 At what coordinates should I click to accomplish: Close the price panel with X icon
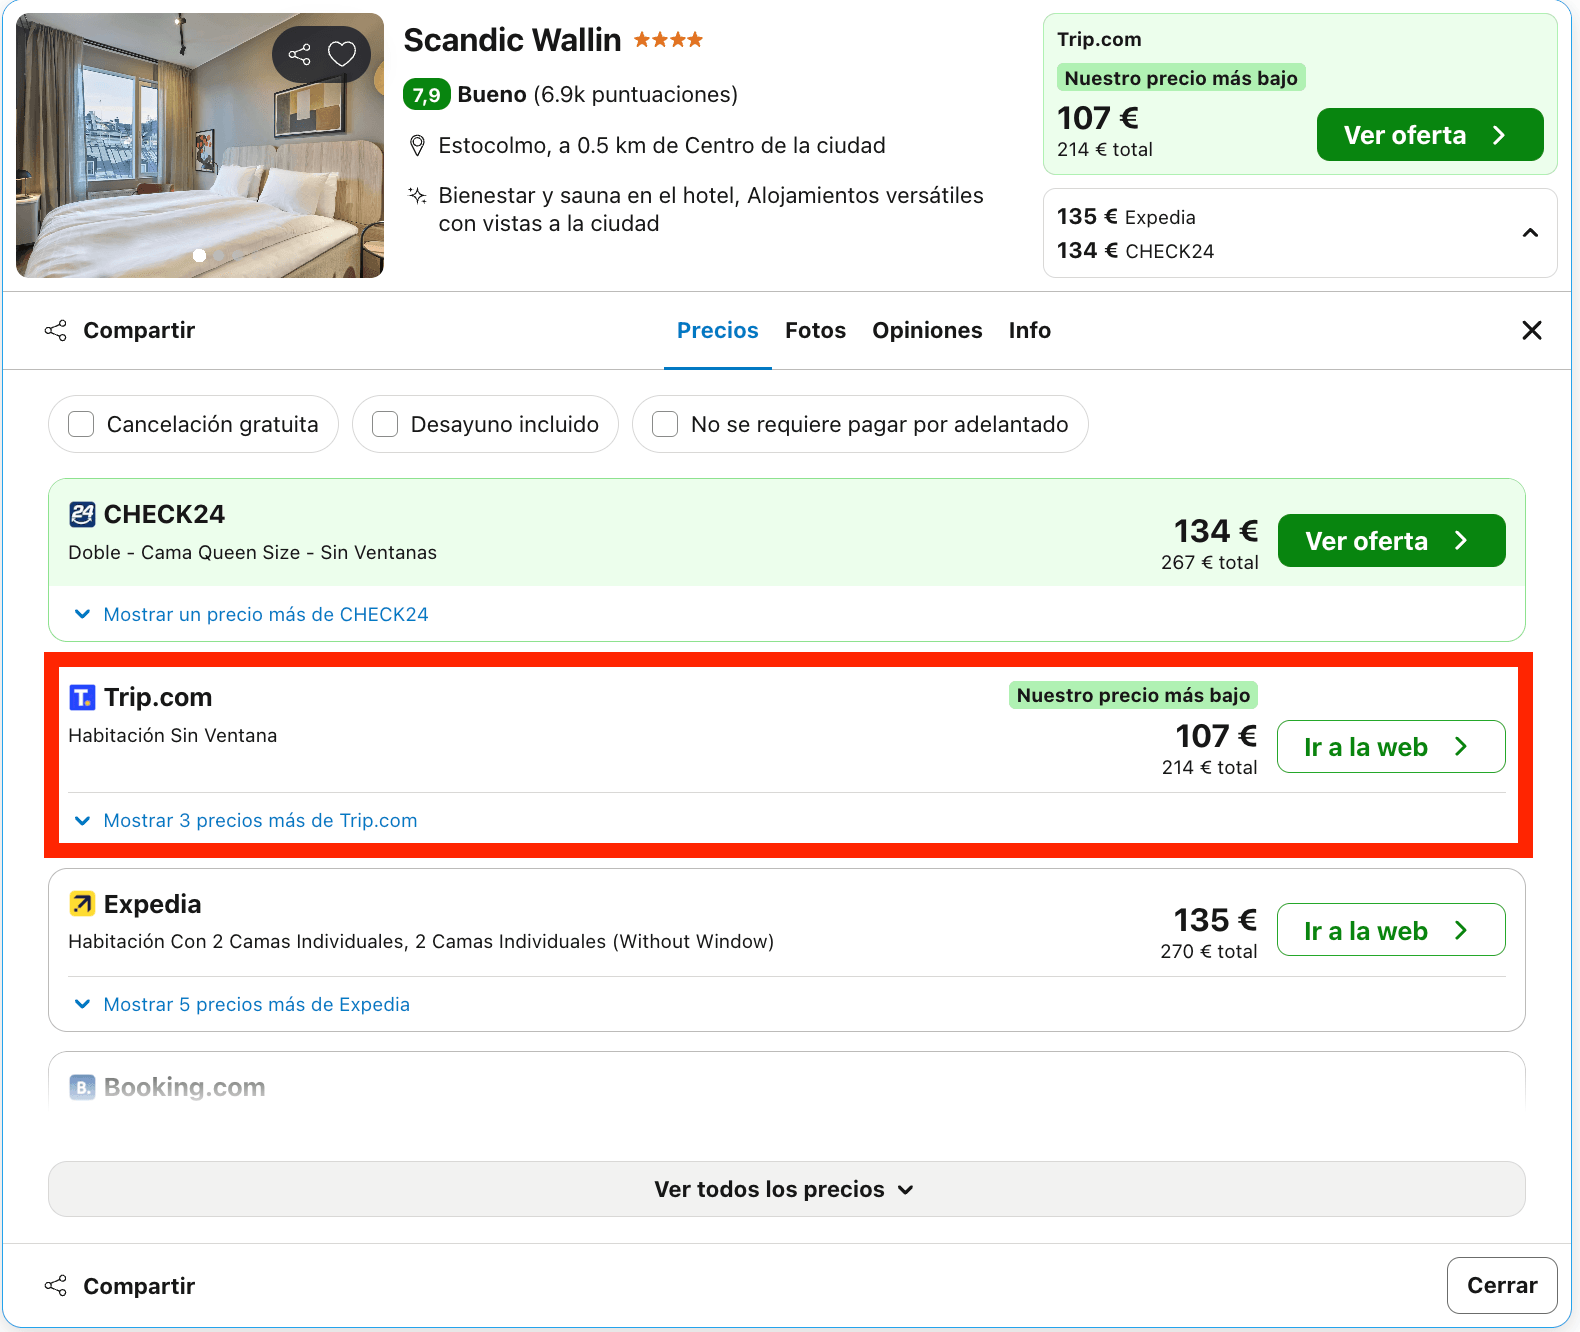tap(1531, 330)
